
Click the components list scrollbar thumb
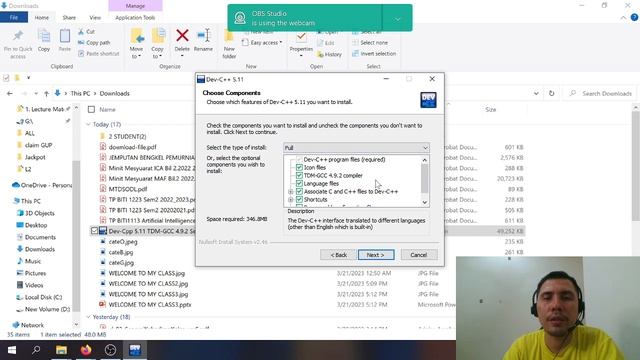click(424, 178)
